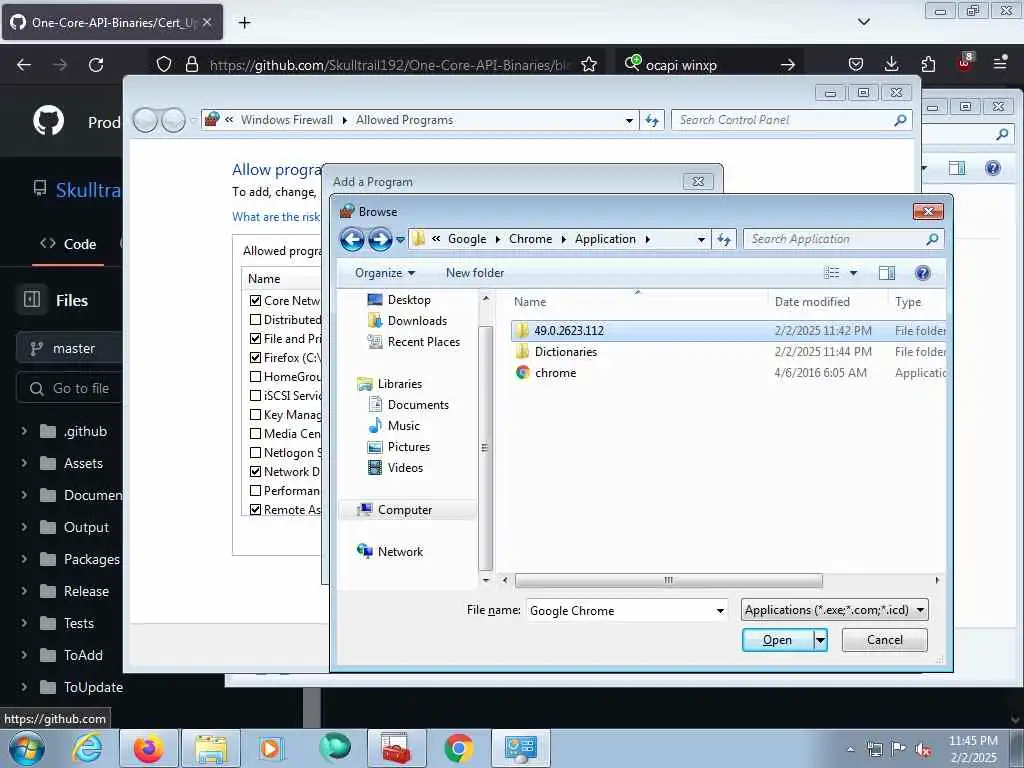Toggle HomeGroup checkbox
The height and width of the screenshot is (768, 1024).
point(255,377)
